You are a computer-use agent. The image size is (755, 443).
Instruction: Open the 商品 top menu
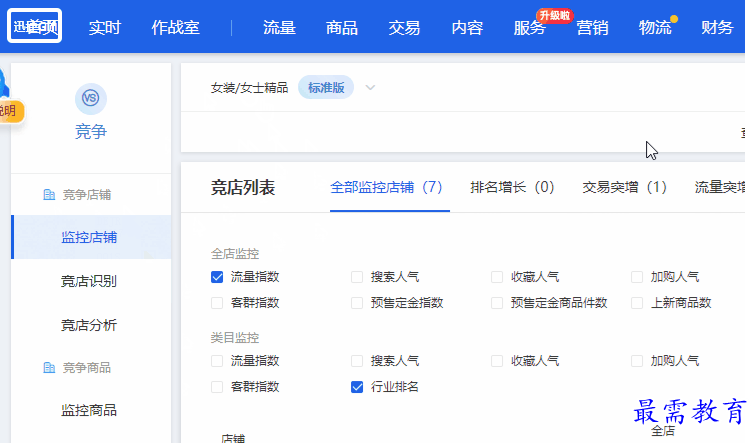[x=342, y=27]
